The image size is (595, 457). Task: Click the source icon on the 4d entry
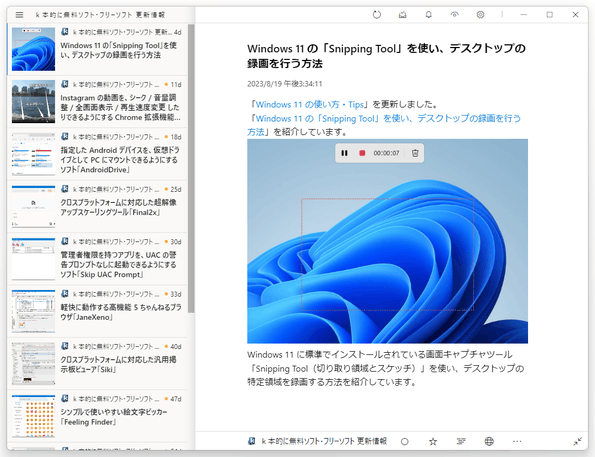pos(65,32)
